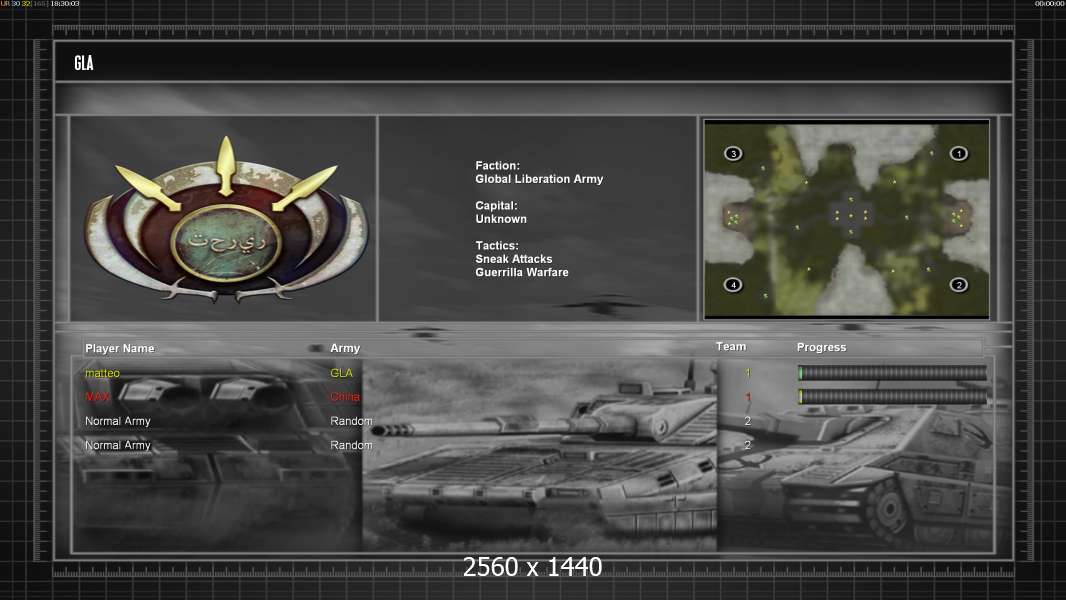1066x600 pixels.
Task: Open matteo's GLA army entry
Action: [x=341, y=373]
